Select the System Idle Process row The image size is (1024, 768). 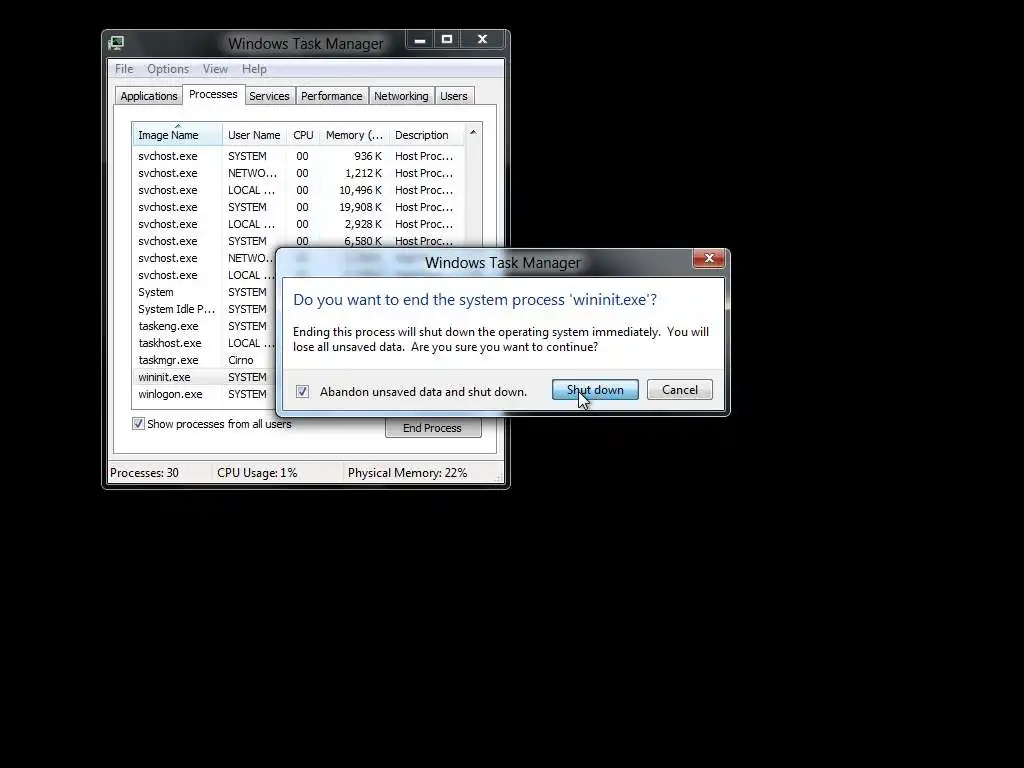pos(204,309)
